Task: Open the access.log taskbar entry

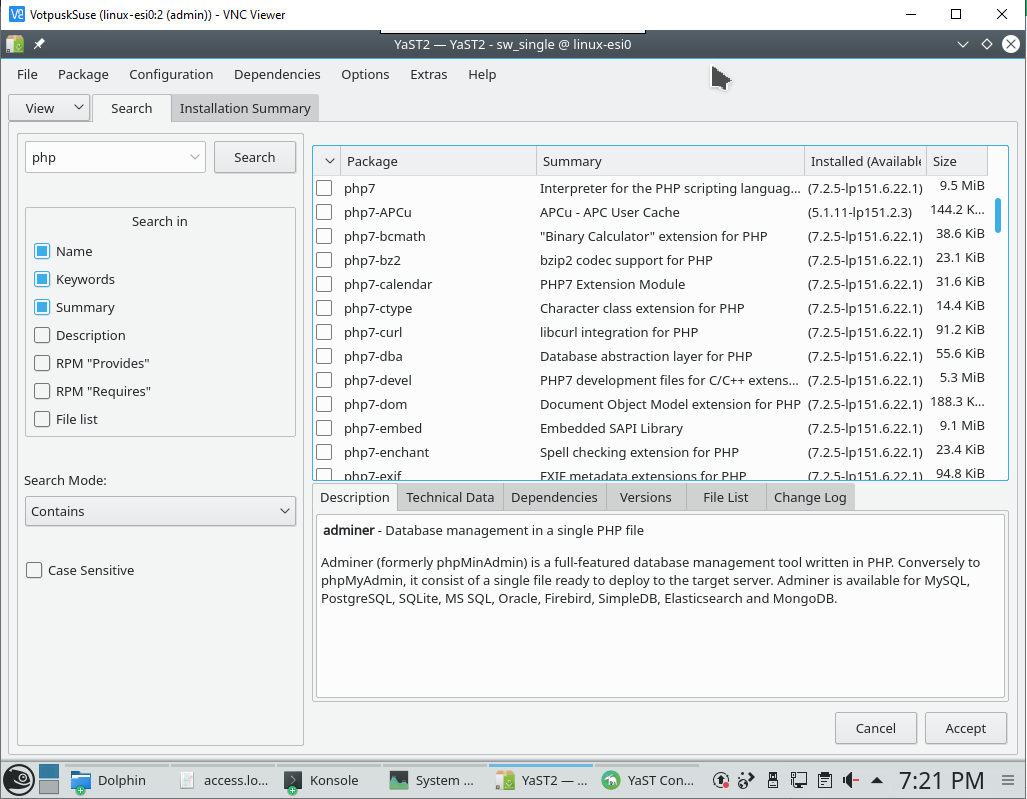Action: (224, 780)
